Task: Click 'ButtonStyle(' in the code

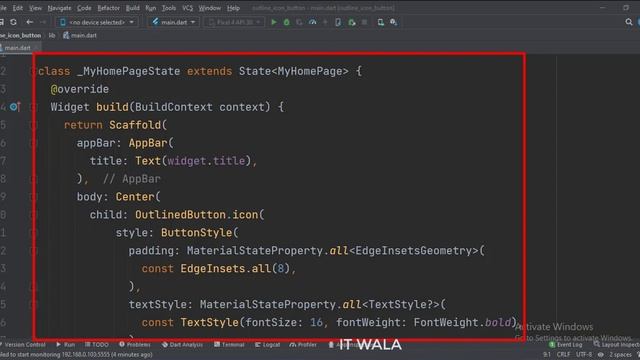Action: (199, 233)
